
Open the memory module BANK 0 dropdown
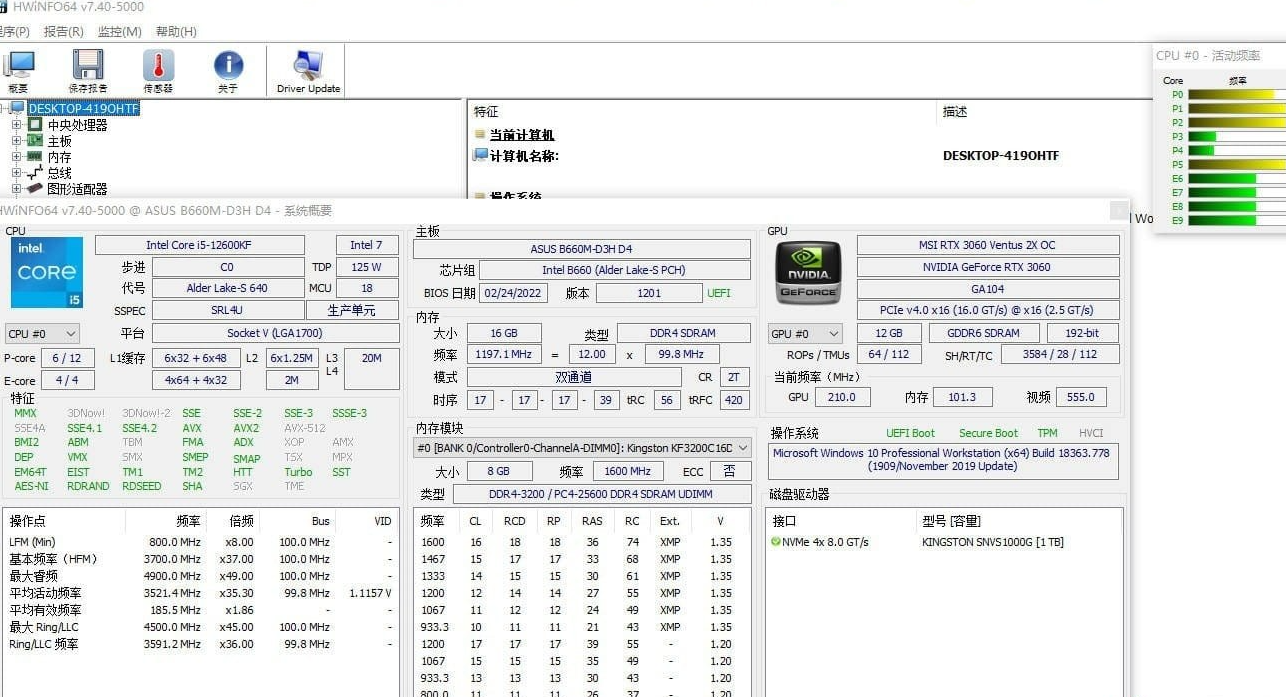click(x=582, y=448)
